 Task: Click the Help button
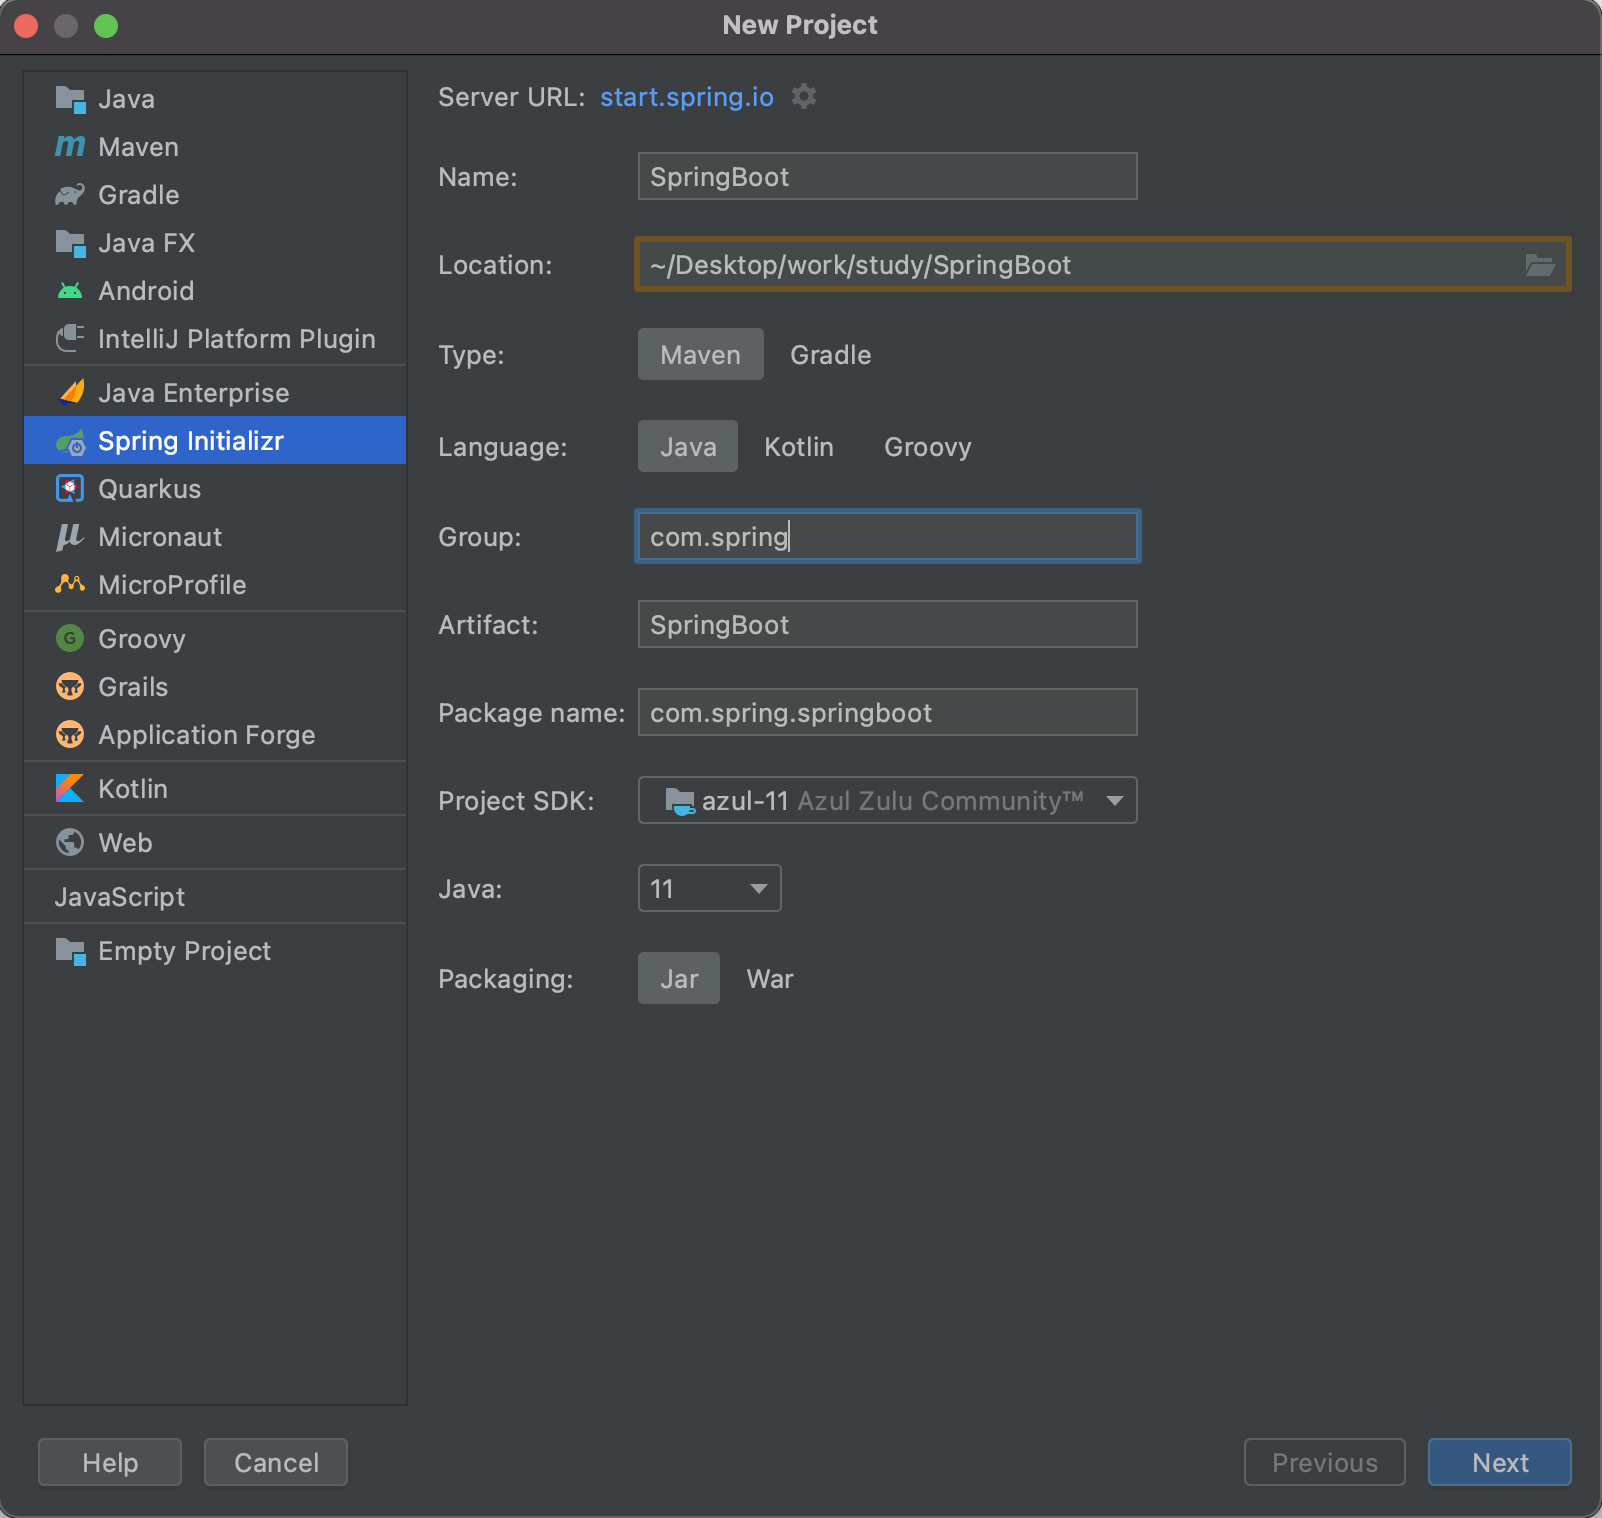[110, 1462]
